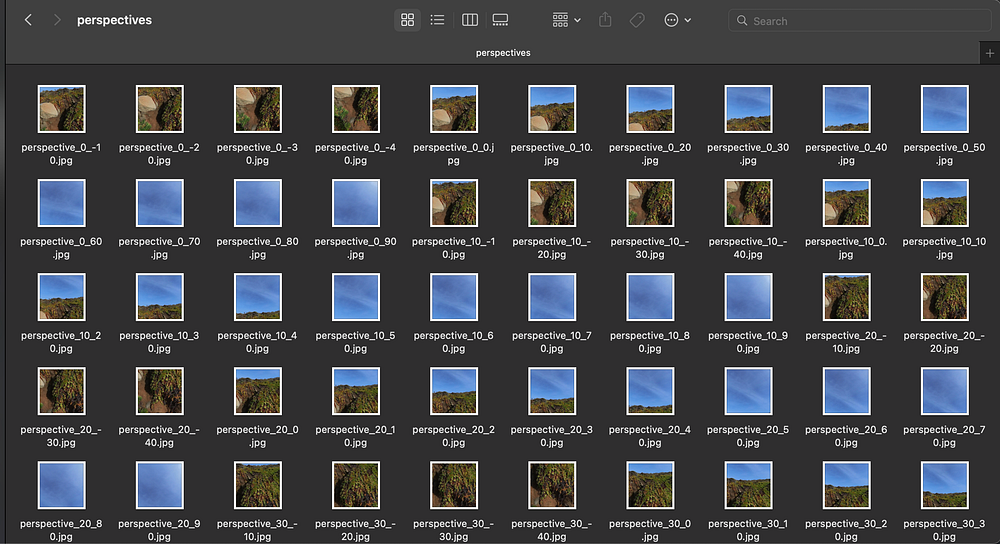The height and width of the screenshot is (544, 1000).
Task: Select thumbnail perspective_0_-40.jpg
Action: tap(356, 109)
